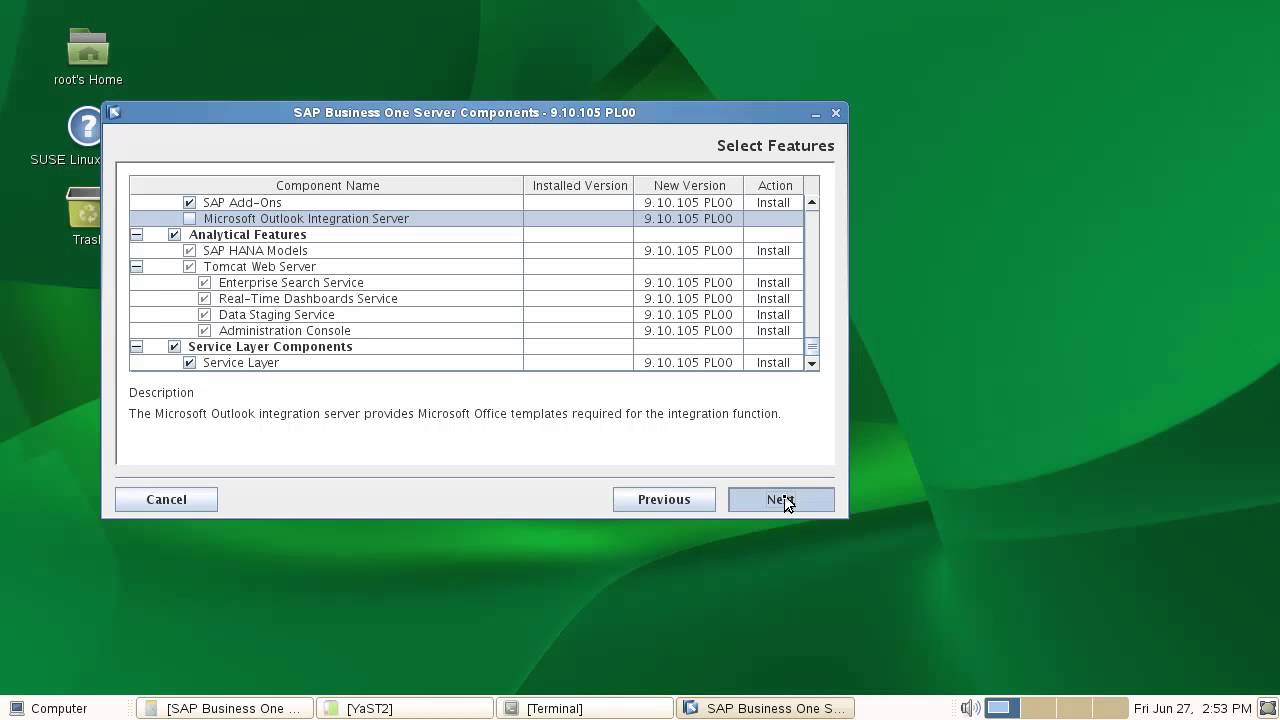Toggle the Administration Console checkbox
This screenshot has height=720, width=1280.
pyautogui.click(x=204, y=331)
